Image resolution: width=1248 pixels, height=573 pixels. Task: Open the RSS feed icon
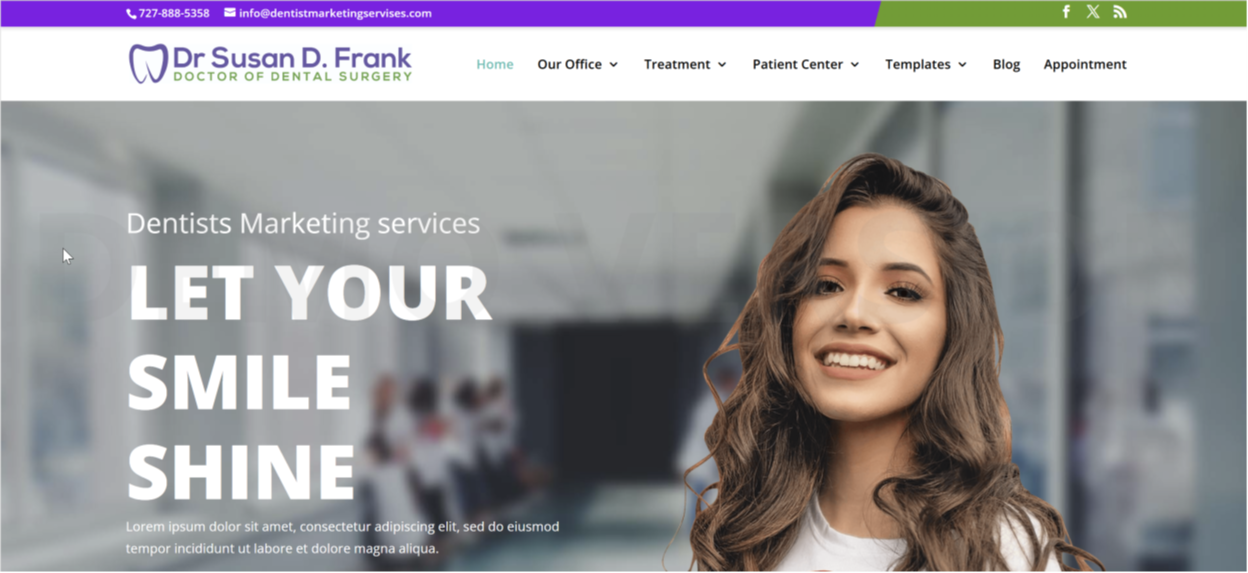(1120, 12)
